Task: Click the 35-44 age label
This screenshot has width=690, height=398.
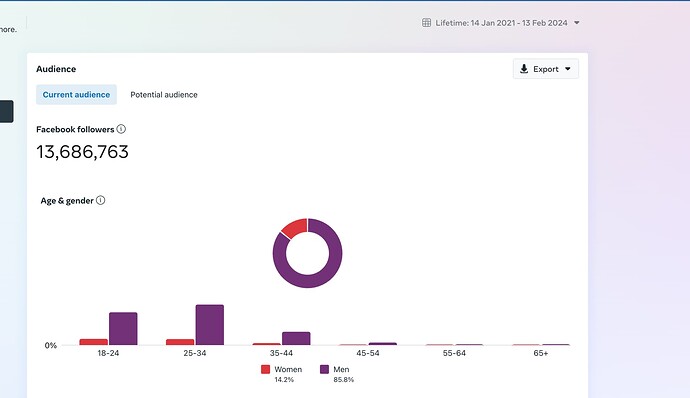Action: tap(281, 353)
